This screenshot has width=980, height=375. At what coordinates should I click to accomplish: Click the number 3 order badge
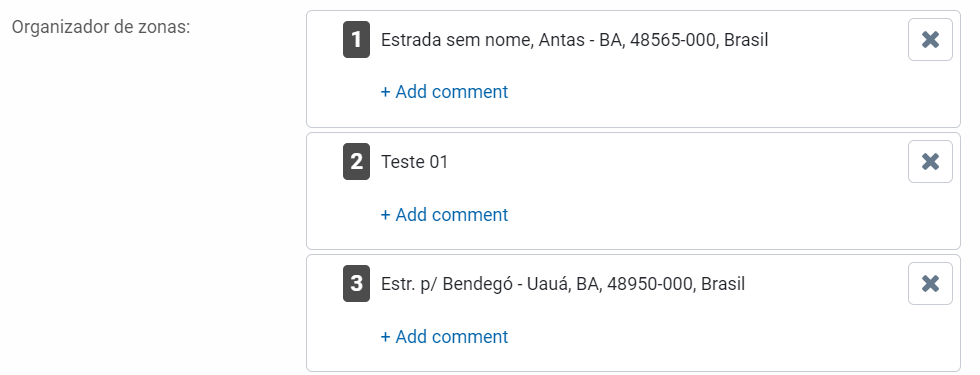click(356, 284)
